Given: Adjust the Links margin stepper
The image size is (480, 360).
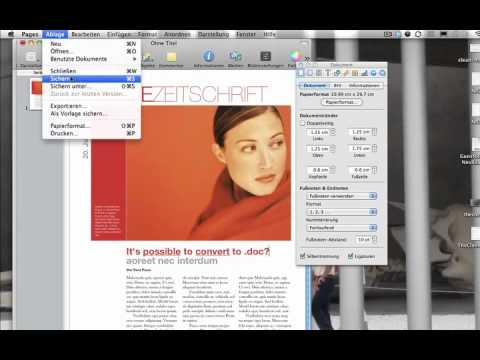Looking at the screenshot, I should pos(333,132).
